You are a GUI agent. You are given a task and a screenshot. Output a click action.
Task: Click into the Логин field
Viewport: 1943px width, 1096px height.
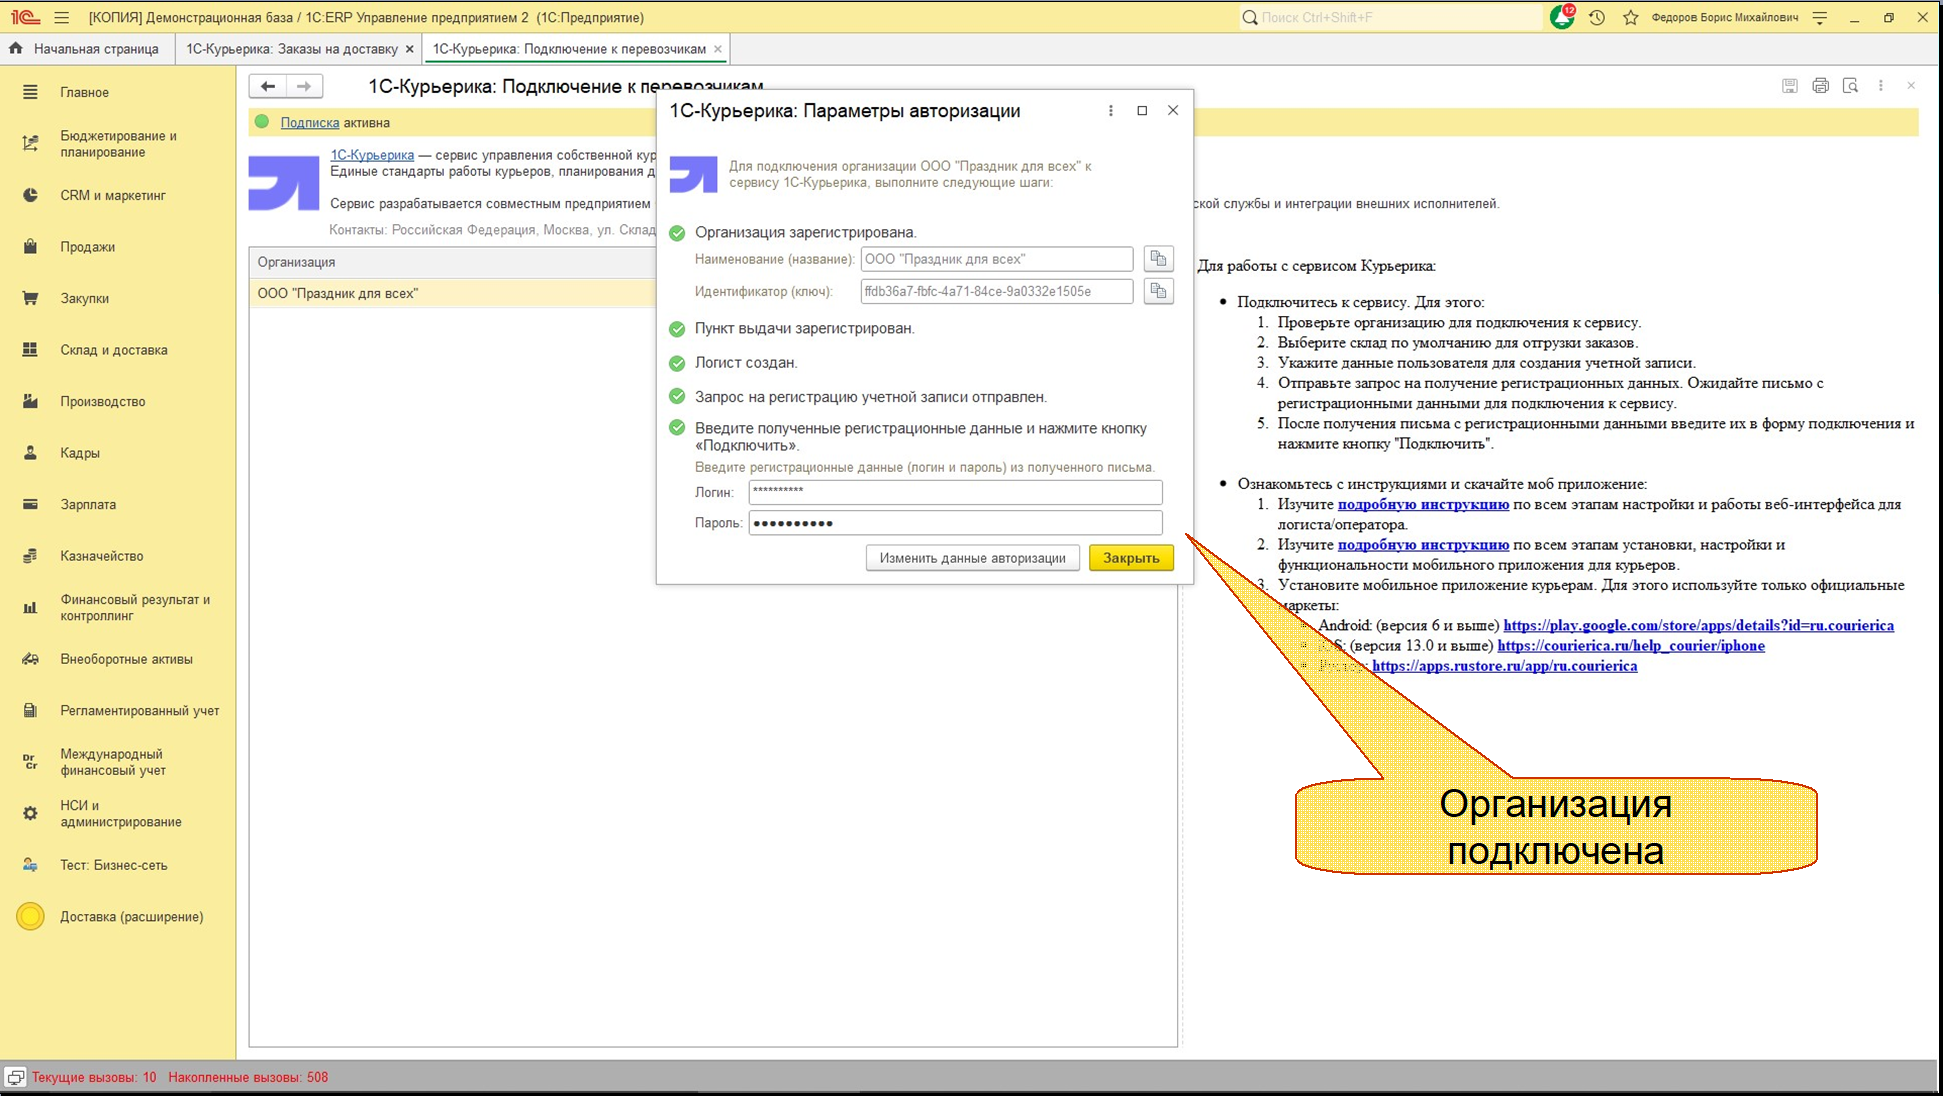tap(955, 492)
